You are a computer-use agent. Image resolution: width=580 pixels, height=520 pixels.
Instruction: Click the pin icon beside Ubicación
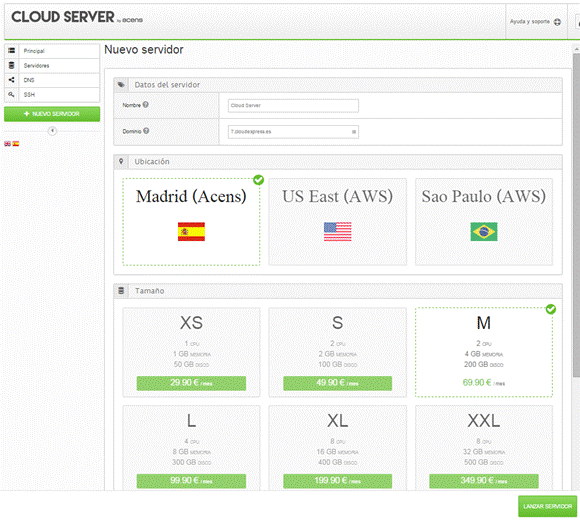coord(121,161)
